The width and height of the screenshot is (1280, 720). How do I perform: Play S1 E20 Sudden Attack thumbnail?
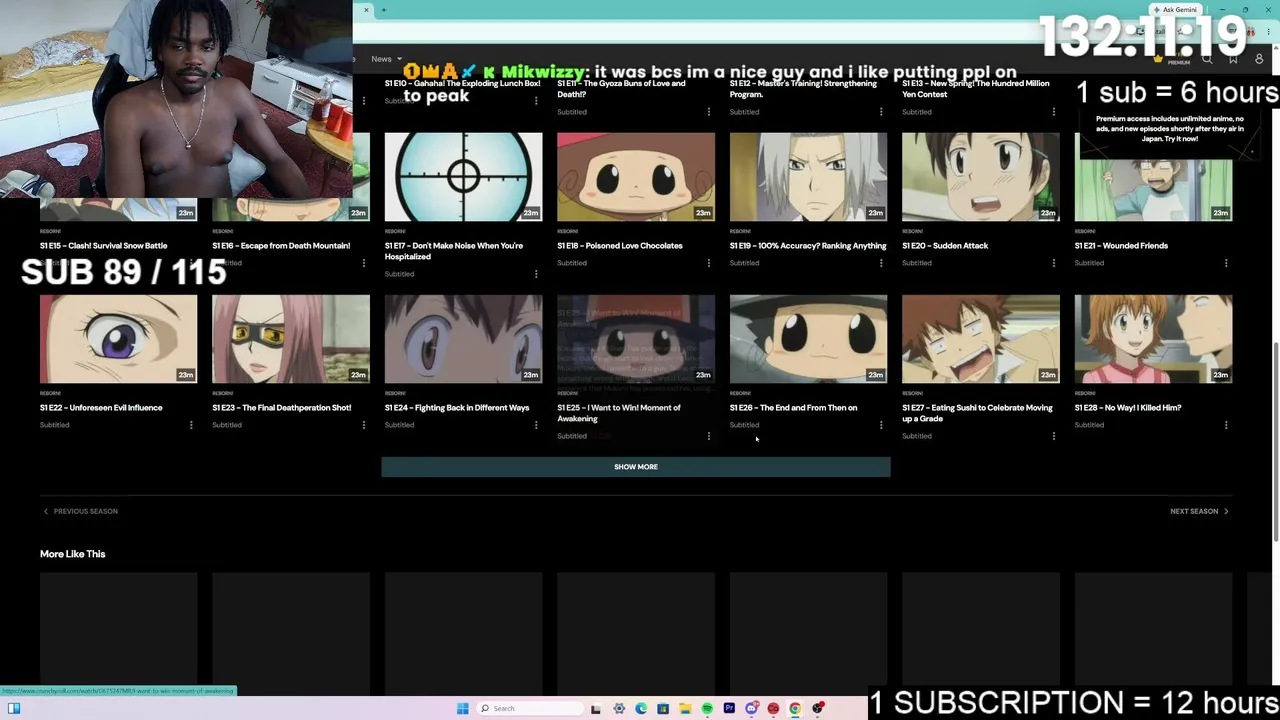(x=981, y=177)
